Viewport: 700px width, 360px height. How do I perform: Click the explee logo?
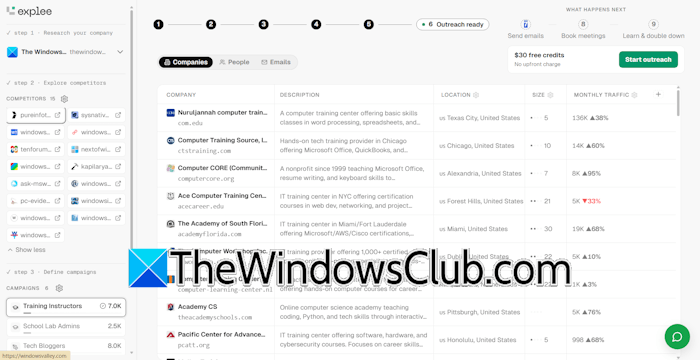tap(29, 11)
